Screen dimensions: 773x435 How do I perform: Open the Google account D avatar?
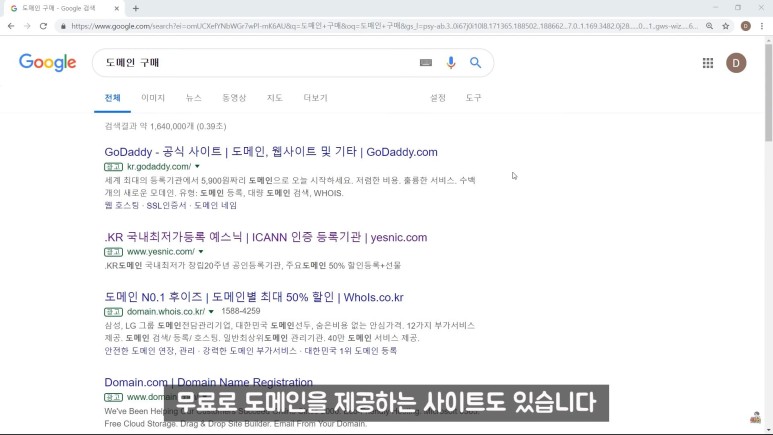click(x=736, y=63)
